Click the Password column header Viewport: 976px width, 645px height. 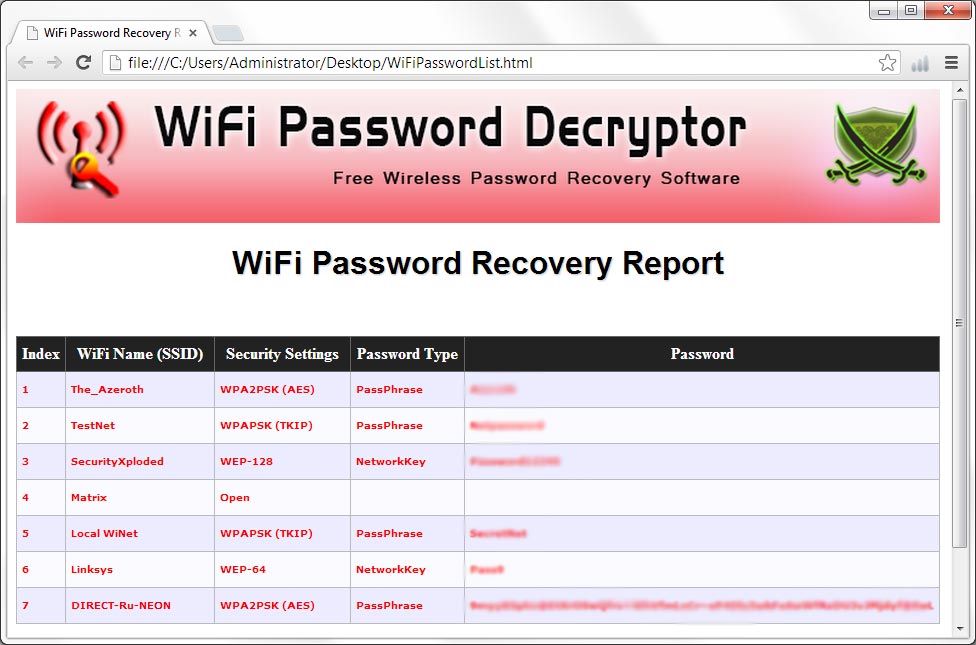[x=702, y=354]
